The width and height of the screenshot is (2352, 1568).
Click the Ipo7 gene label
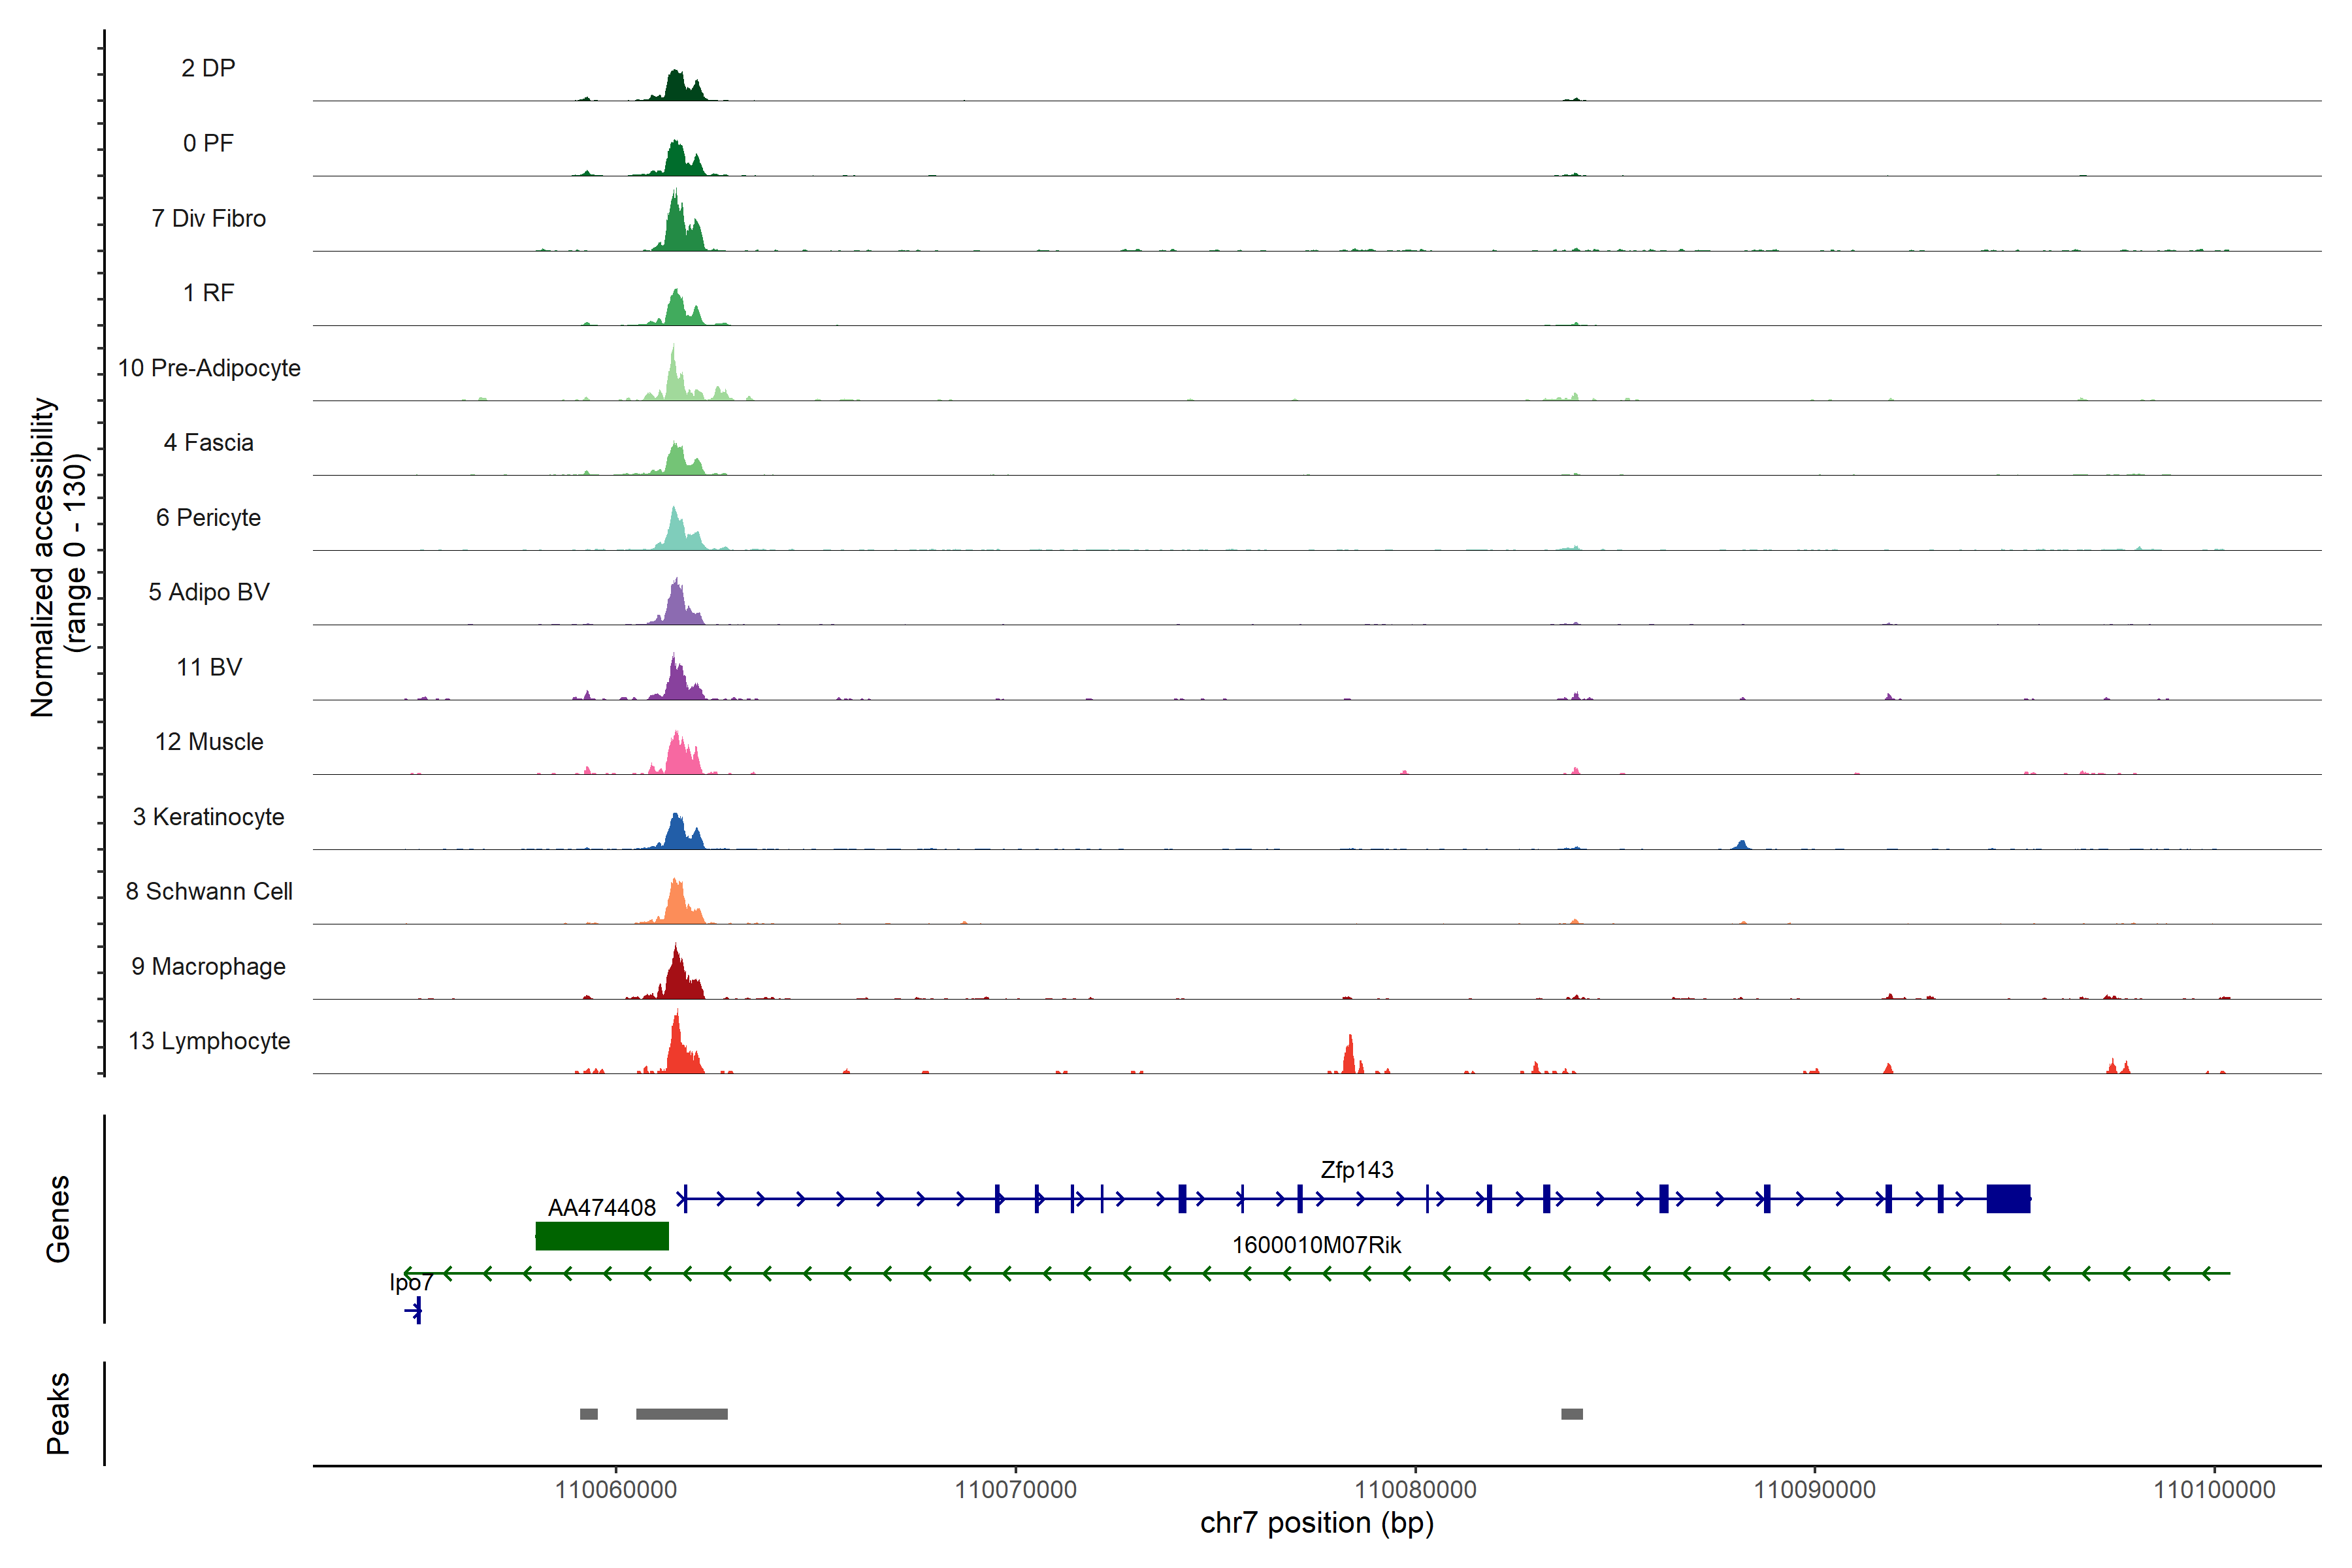(x=411, y=1282)
